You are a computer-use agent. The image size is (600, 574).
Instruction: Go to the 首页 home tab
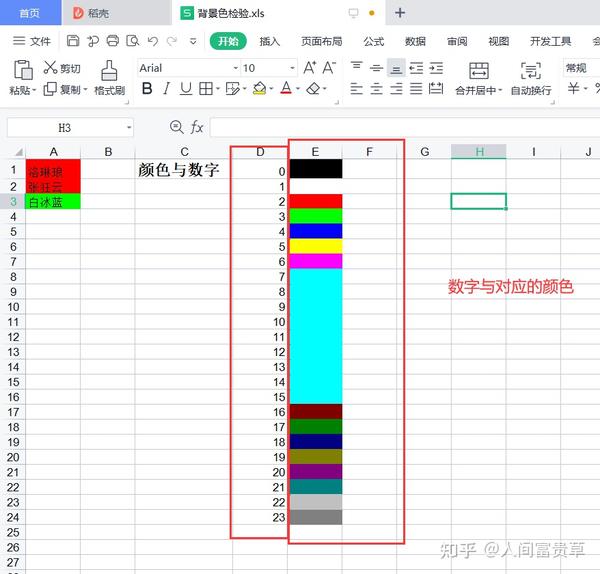pos(30,13)
